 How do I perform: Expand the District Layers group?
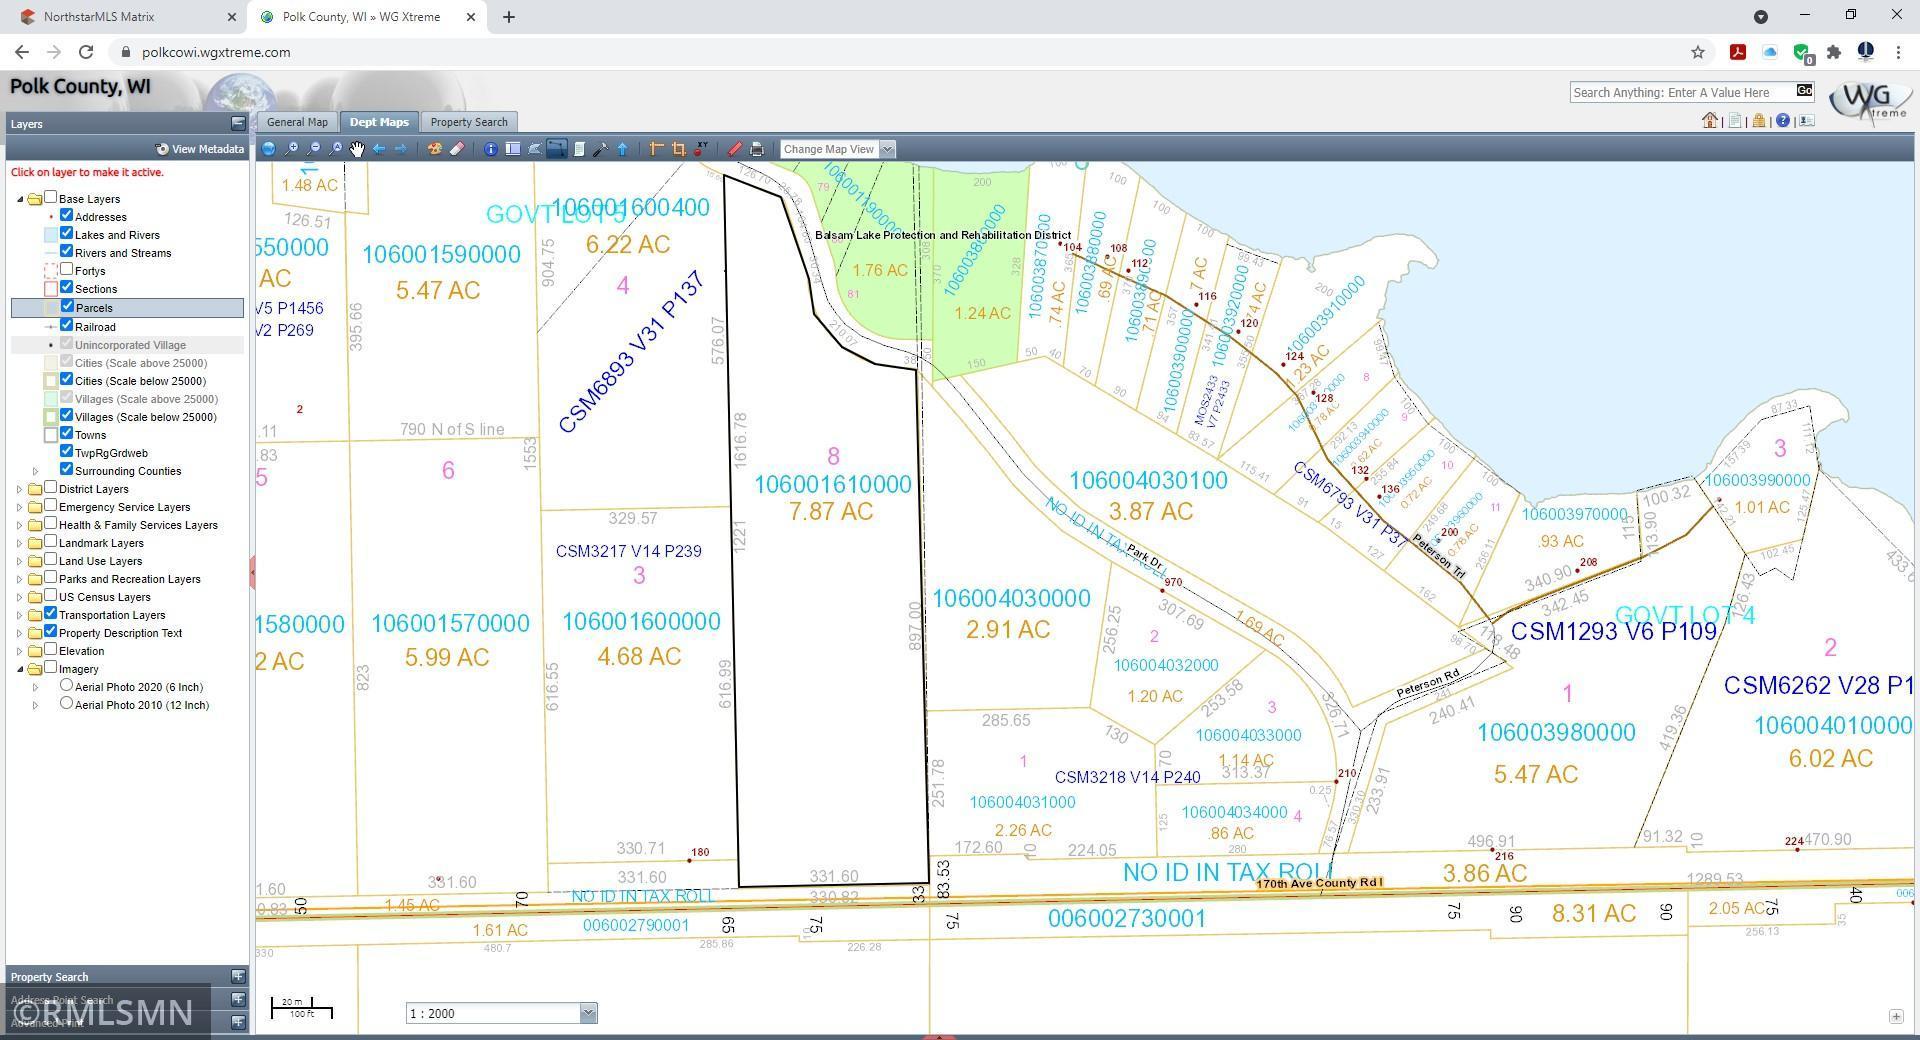pyautogui.click(x=20, y=489)
